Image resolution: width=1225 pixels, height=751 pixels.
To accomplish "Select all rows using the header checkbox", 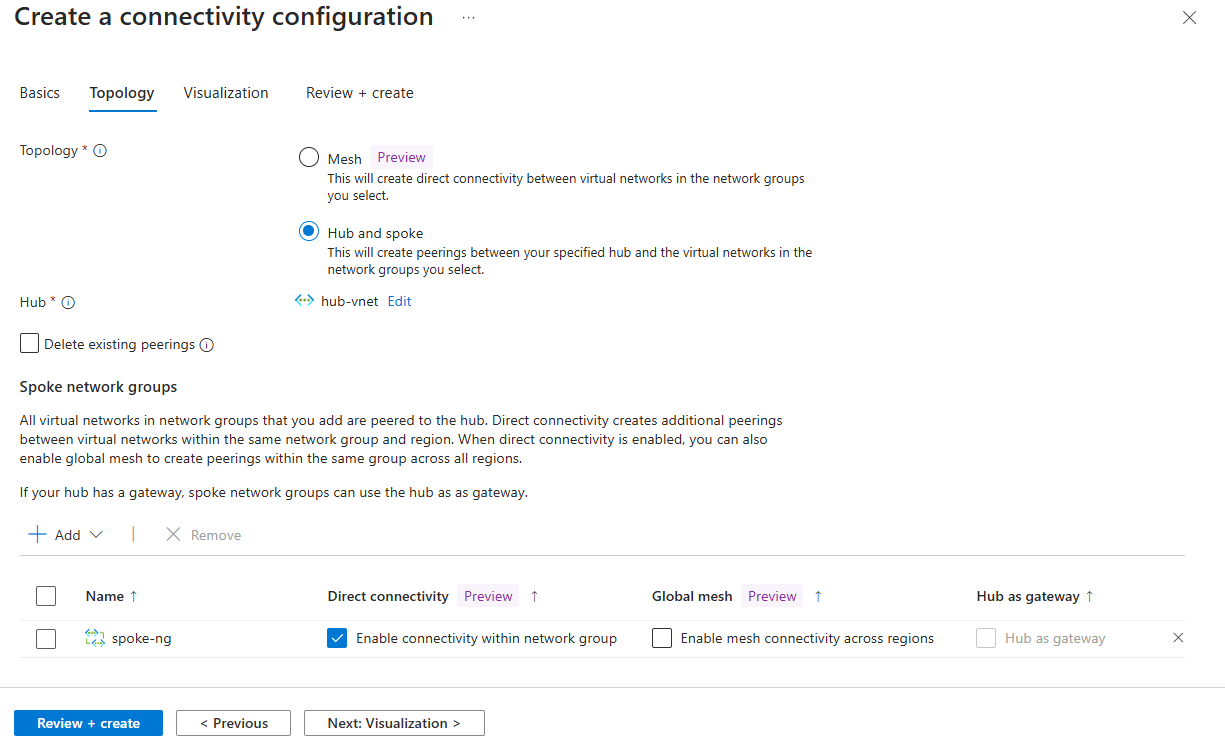I will 46,595.
